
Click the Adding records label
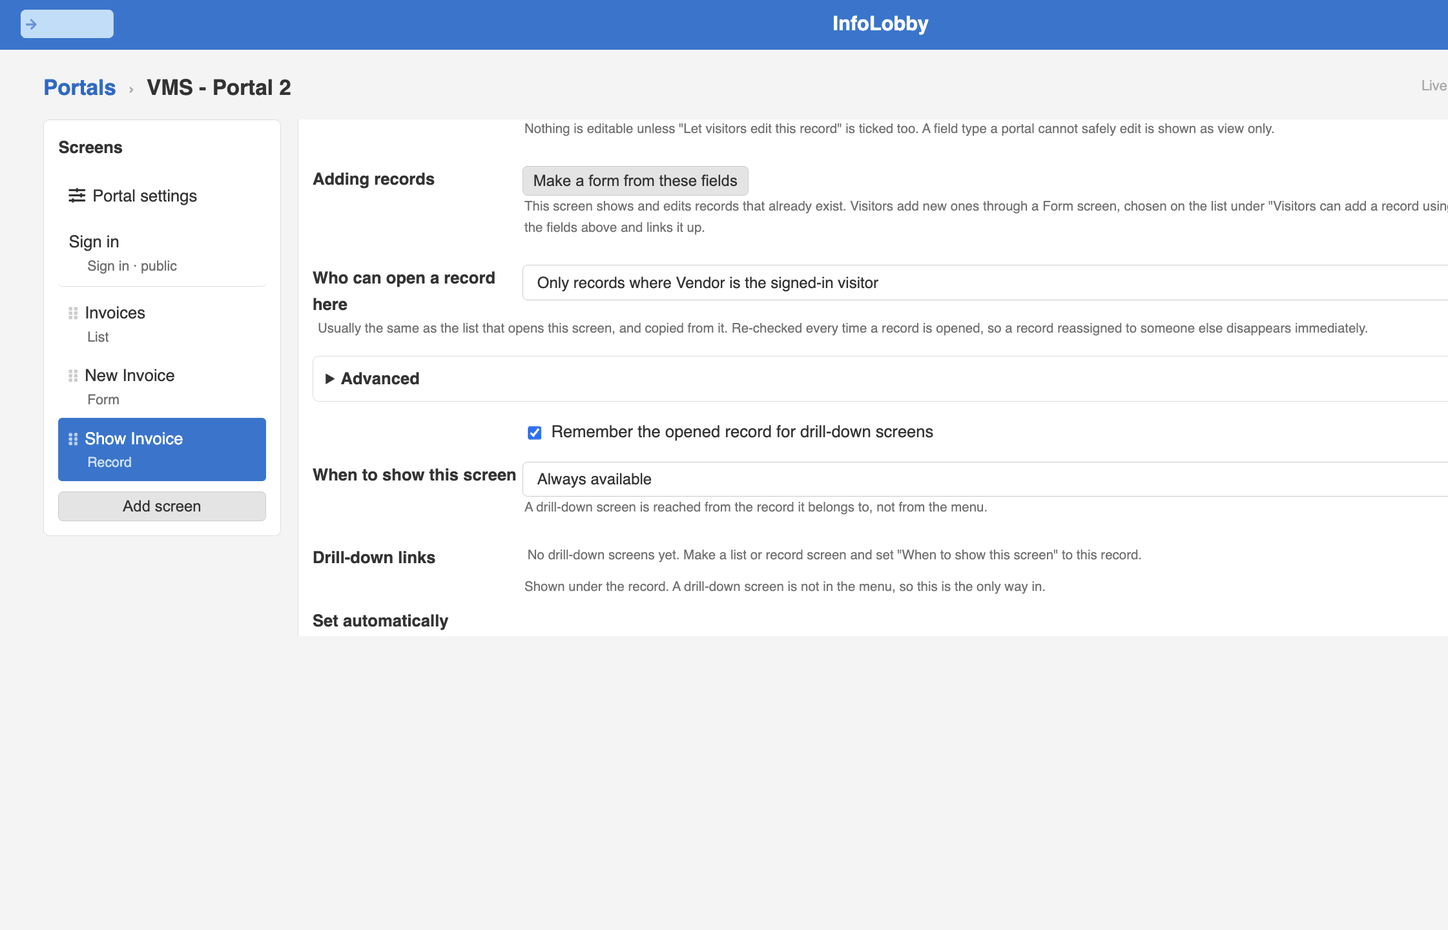click(x=374, y=180)
